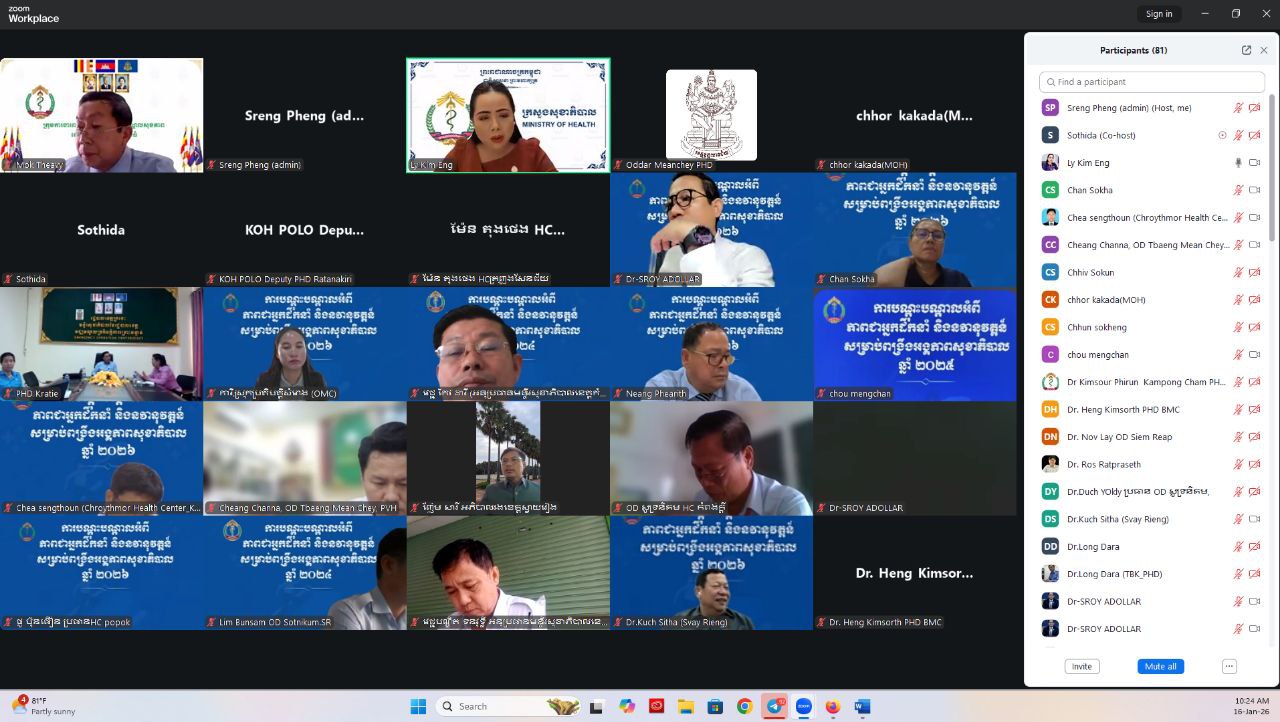Click the Zoom Workplace logo
Screen dimensions: 1280x722
point(33,13)
